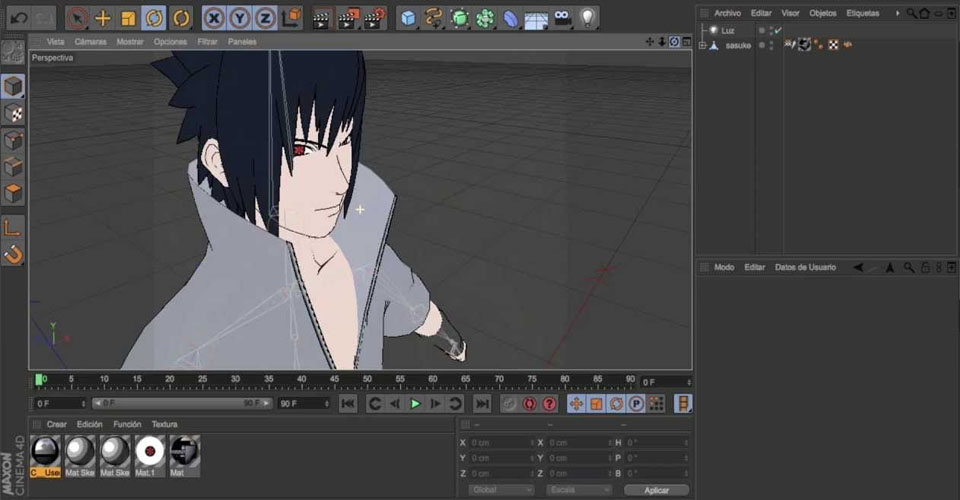Open the viewport Filtrar menu
The height and width of the screenshot is (500, 960).
[x=208, y=42]
